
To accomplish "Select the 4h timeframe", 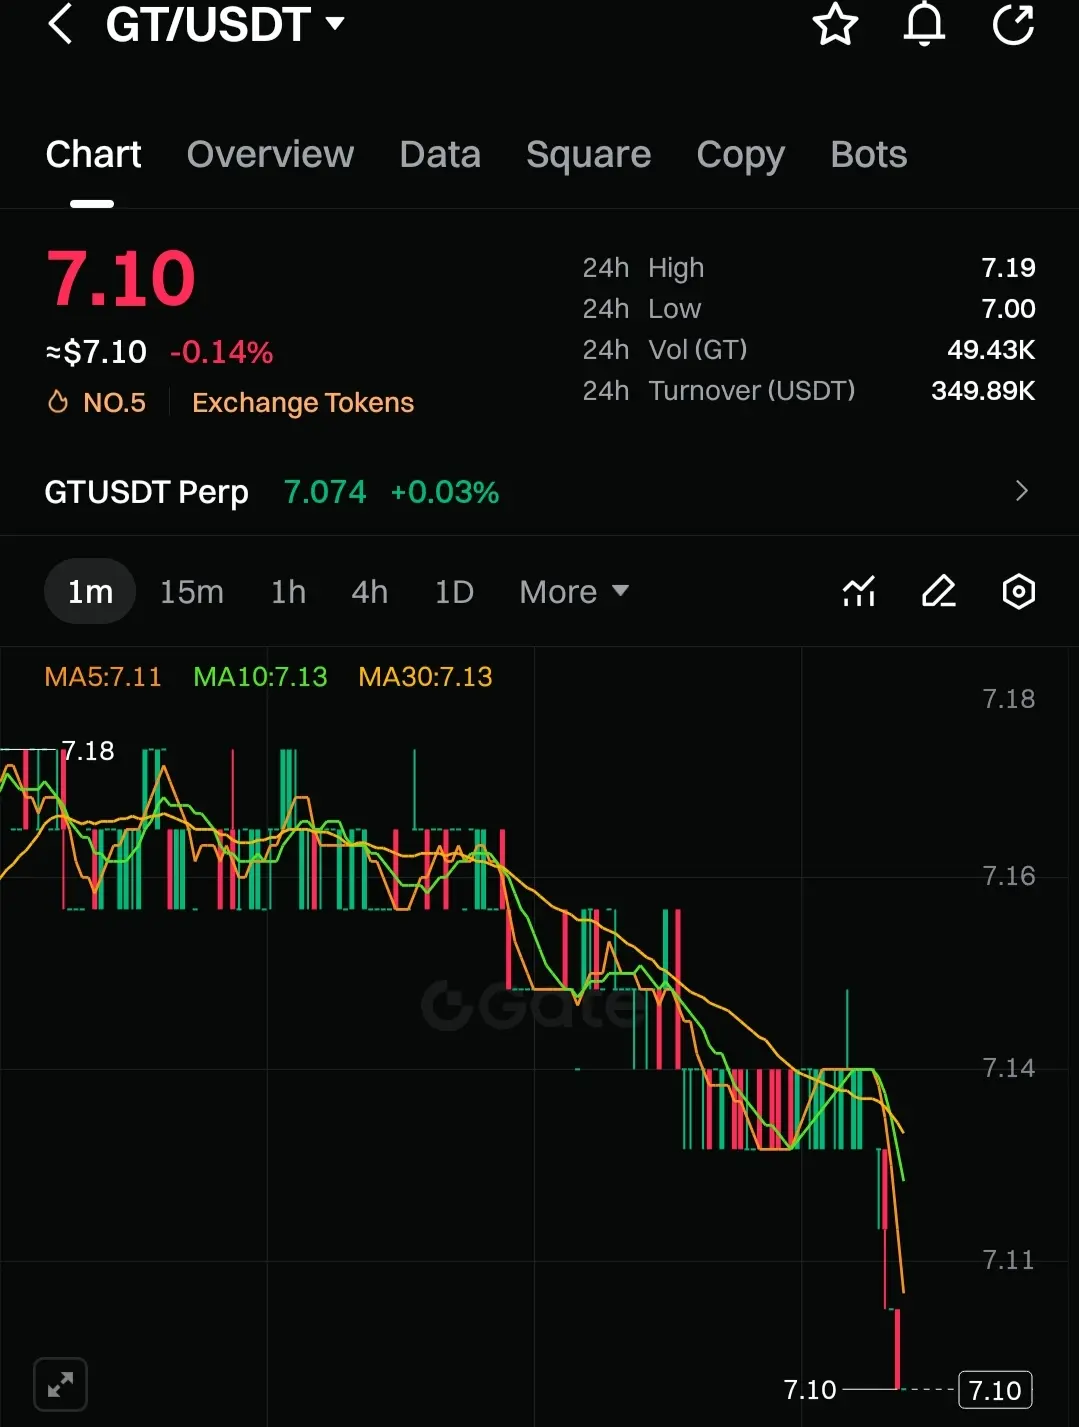I will pos(369,592).
